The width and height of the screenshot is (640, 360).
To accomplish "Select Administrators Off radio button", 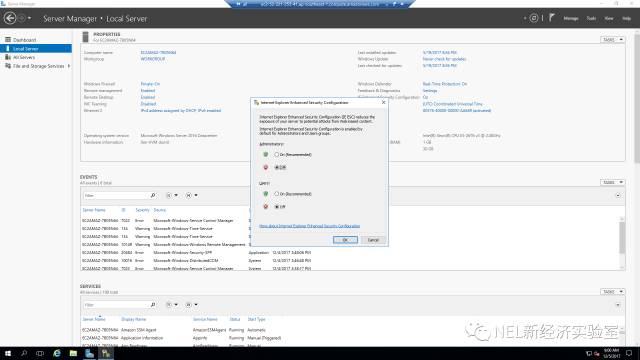I will coord(277,167).
